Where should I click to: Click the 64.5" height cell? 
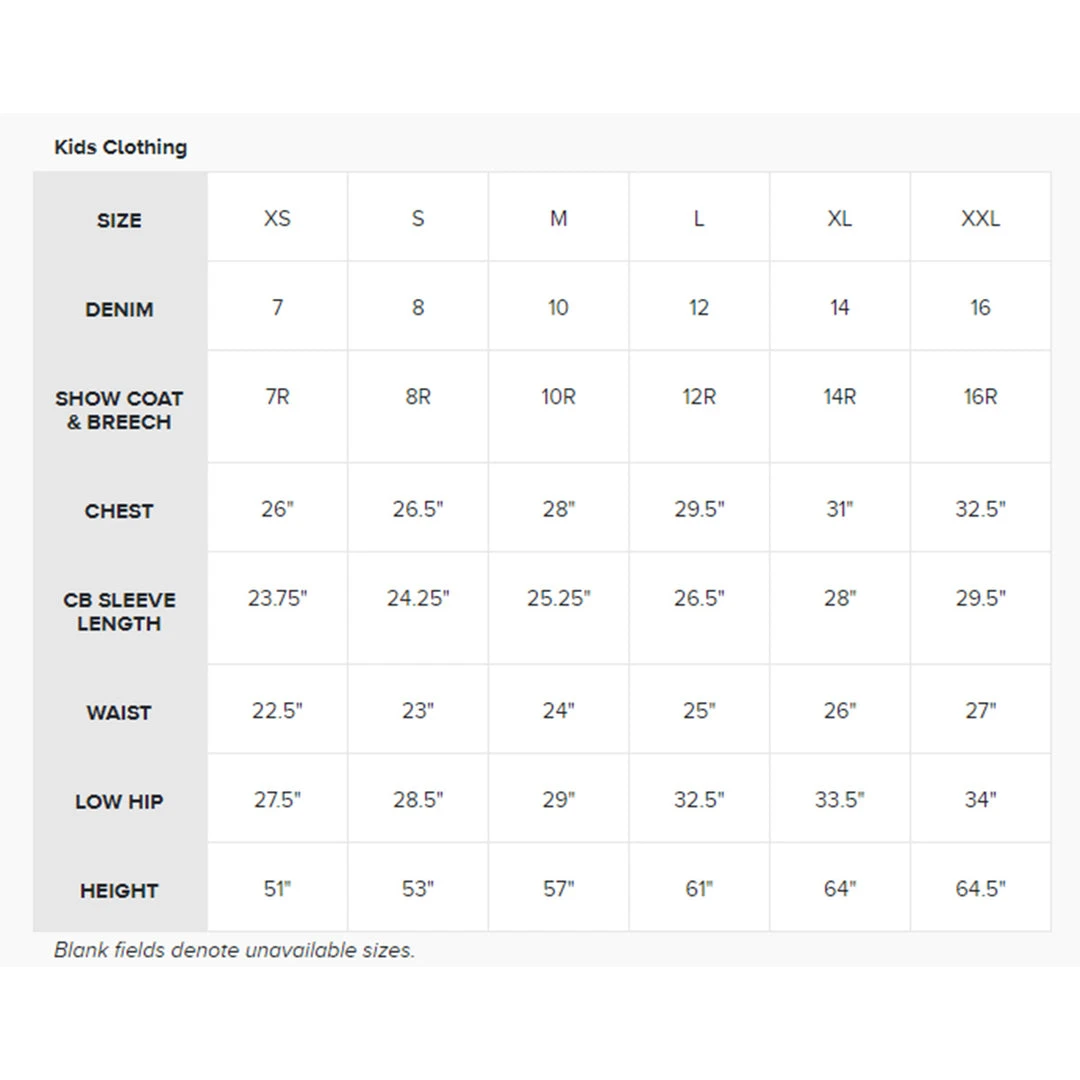coord(980,889)
